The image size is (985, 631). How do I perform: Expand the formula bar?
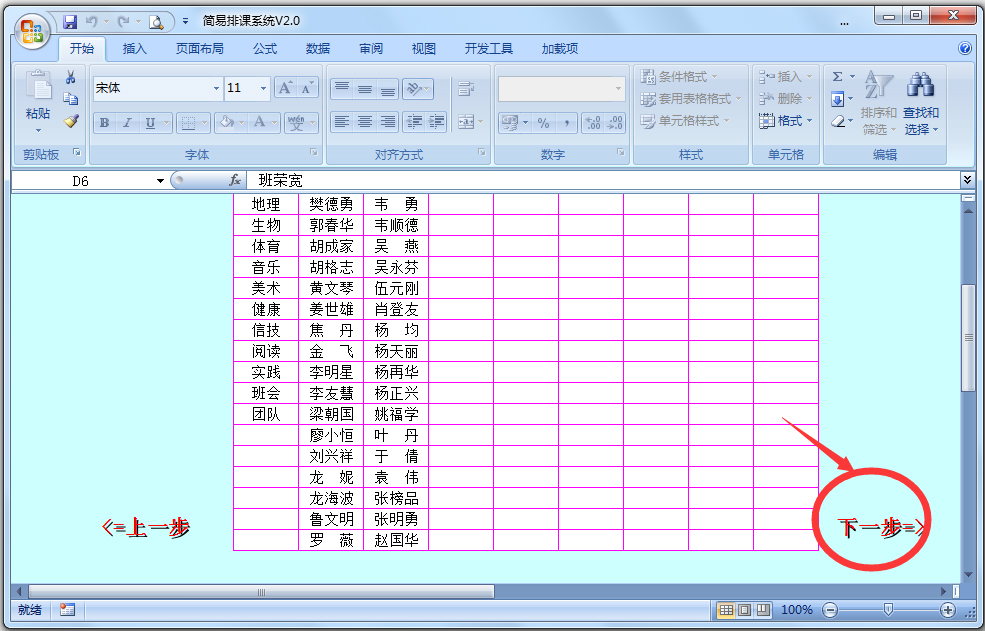point(967,180)
